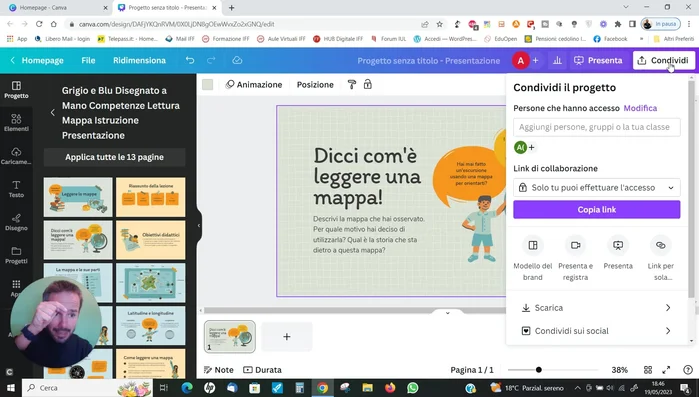Add collaborator with plus next to avatar A
The height and width of the screenshot is (397, 699).
click(535, 60)
